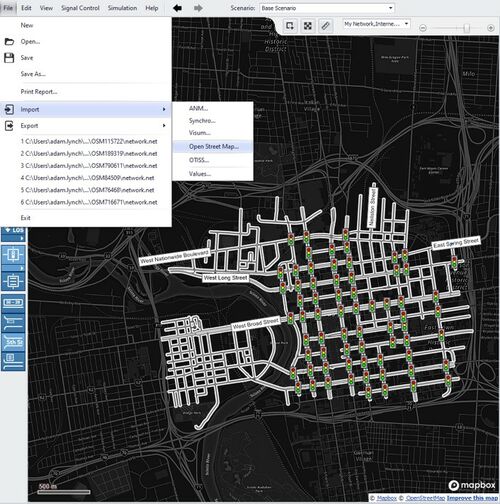Click the zoom level slider handle
This screenshot has width=500, height=504.
[x=467, y=28]
